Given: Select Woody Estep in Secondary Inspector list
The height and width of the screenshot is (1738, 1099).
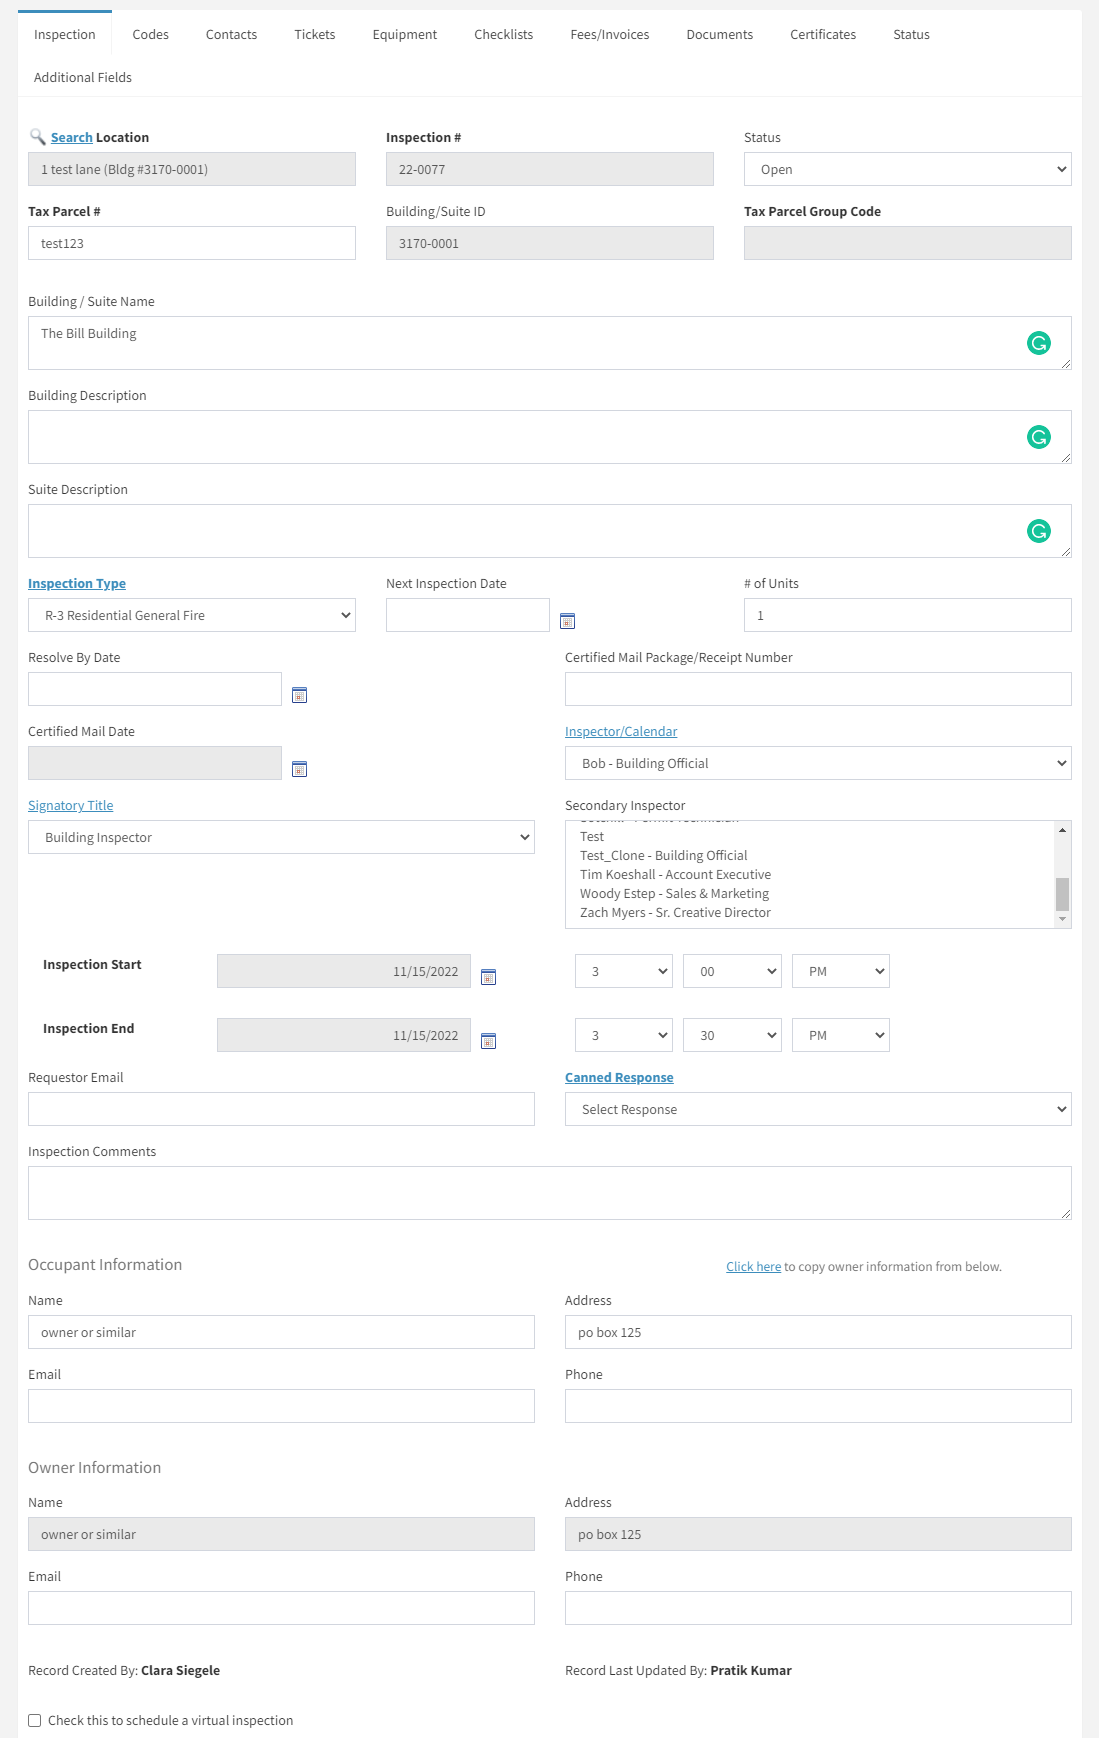Looking at the screenshot, I should tap(674, 893).
